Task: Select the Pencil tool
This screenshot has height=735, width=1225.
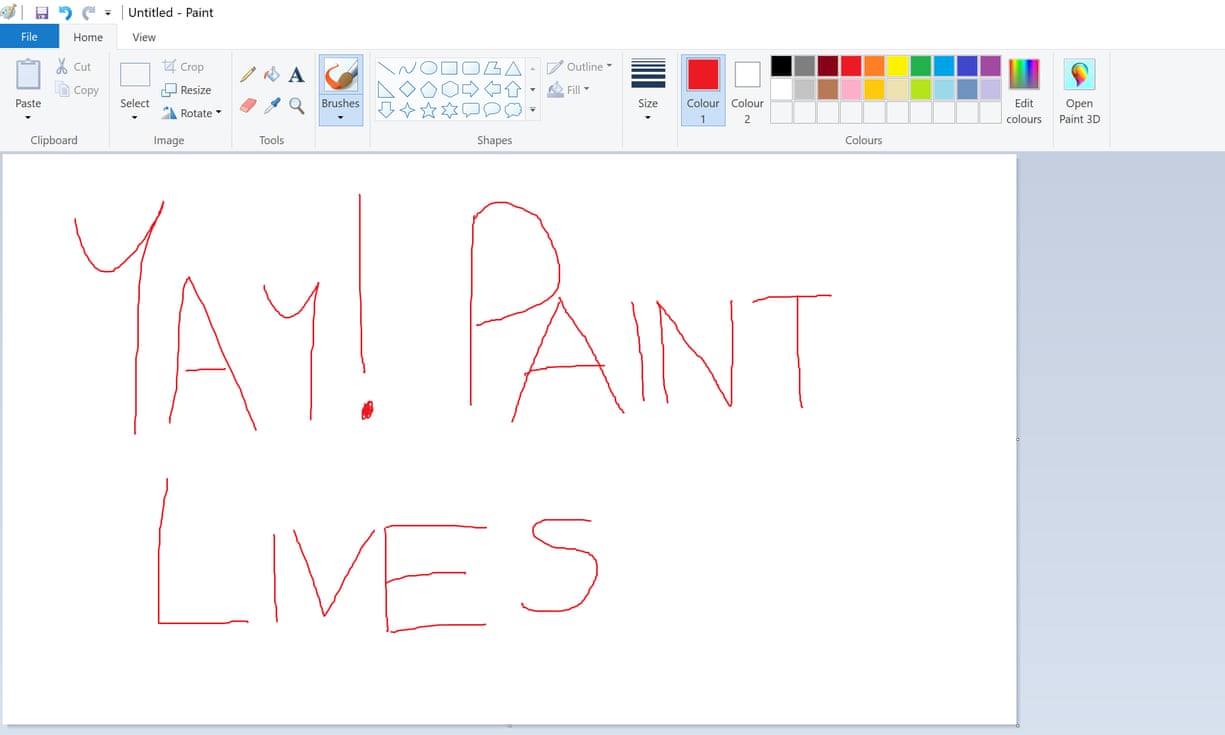Action: click(x=248, y=75)
